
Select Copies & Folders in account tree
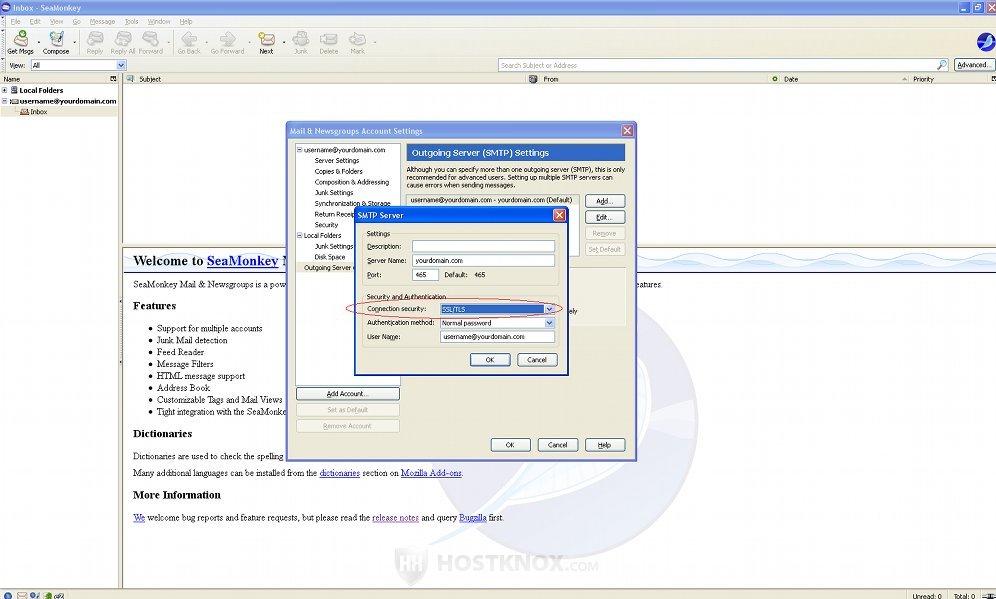click(x=339, y=172)
